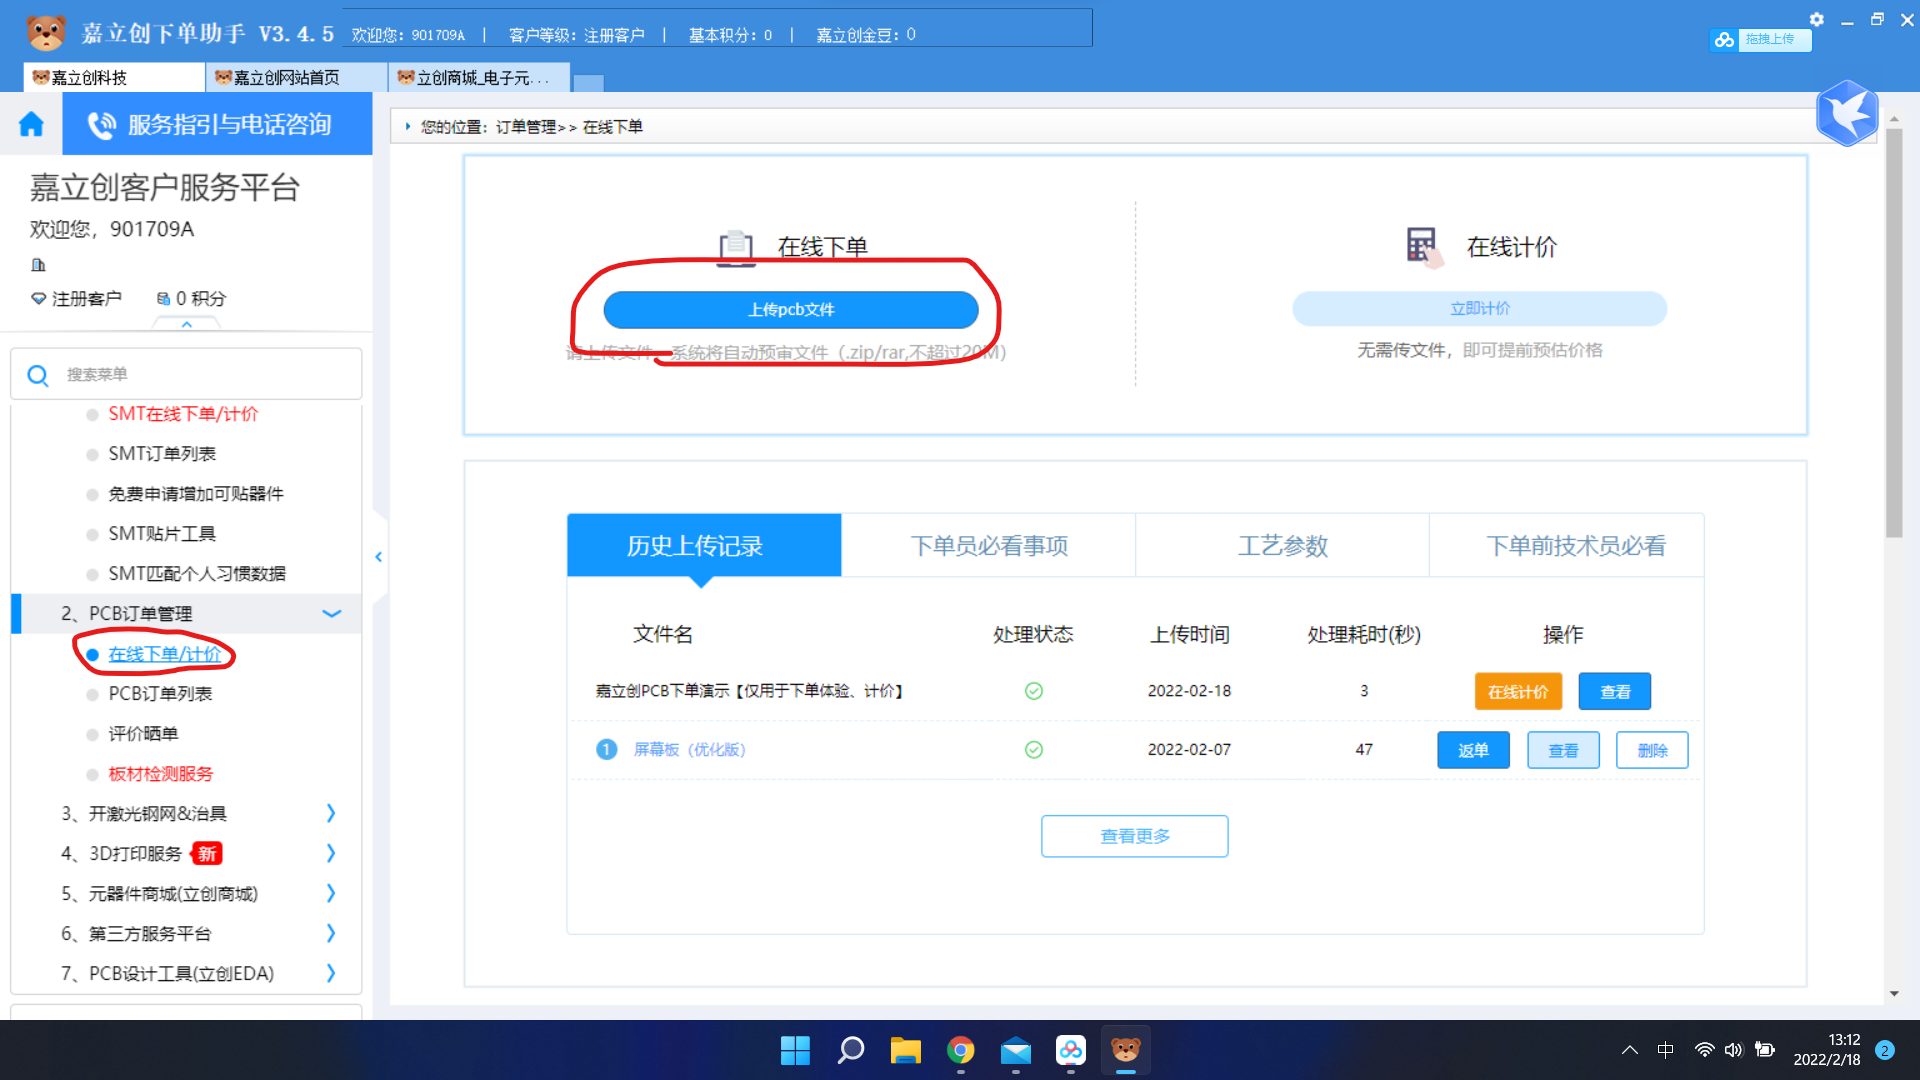Switch to the 嘉立创科技 tab

113,78
